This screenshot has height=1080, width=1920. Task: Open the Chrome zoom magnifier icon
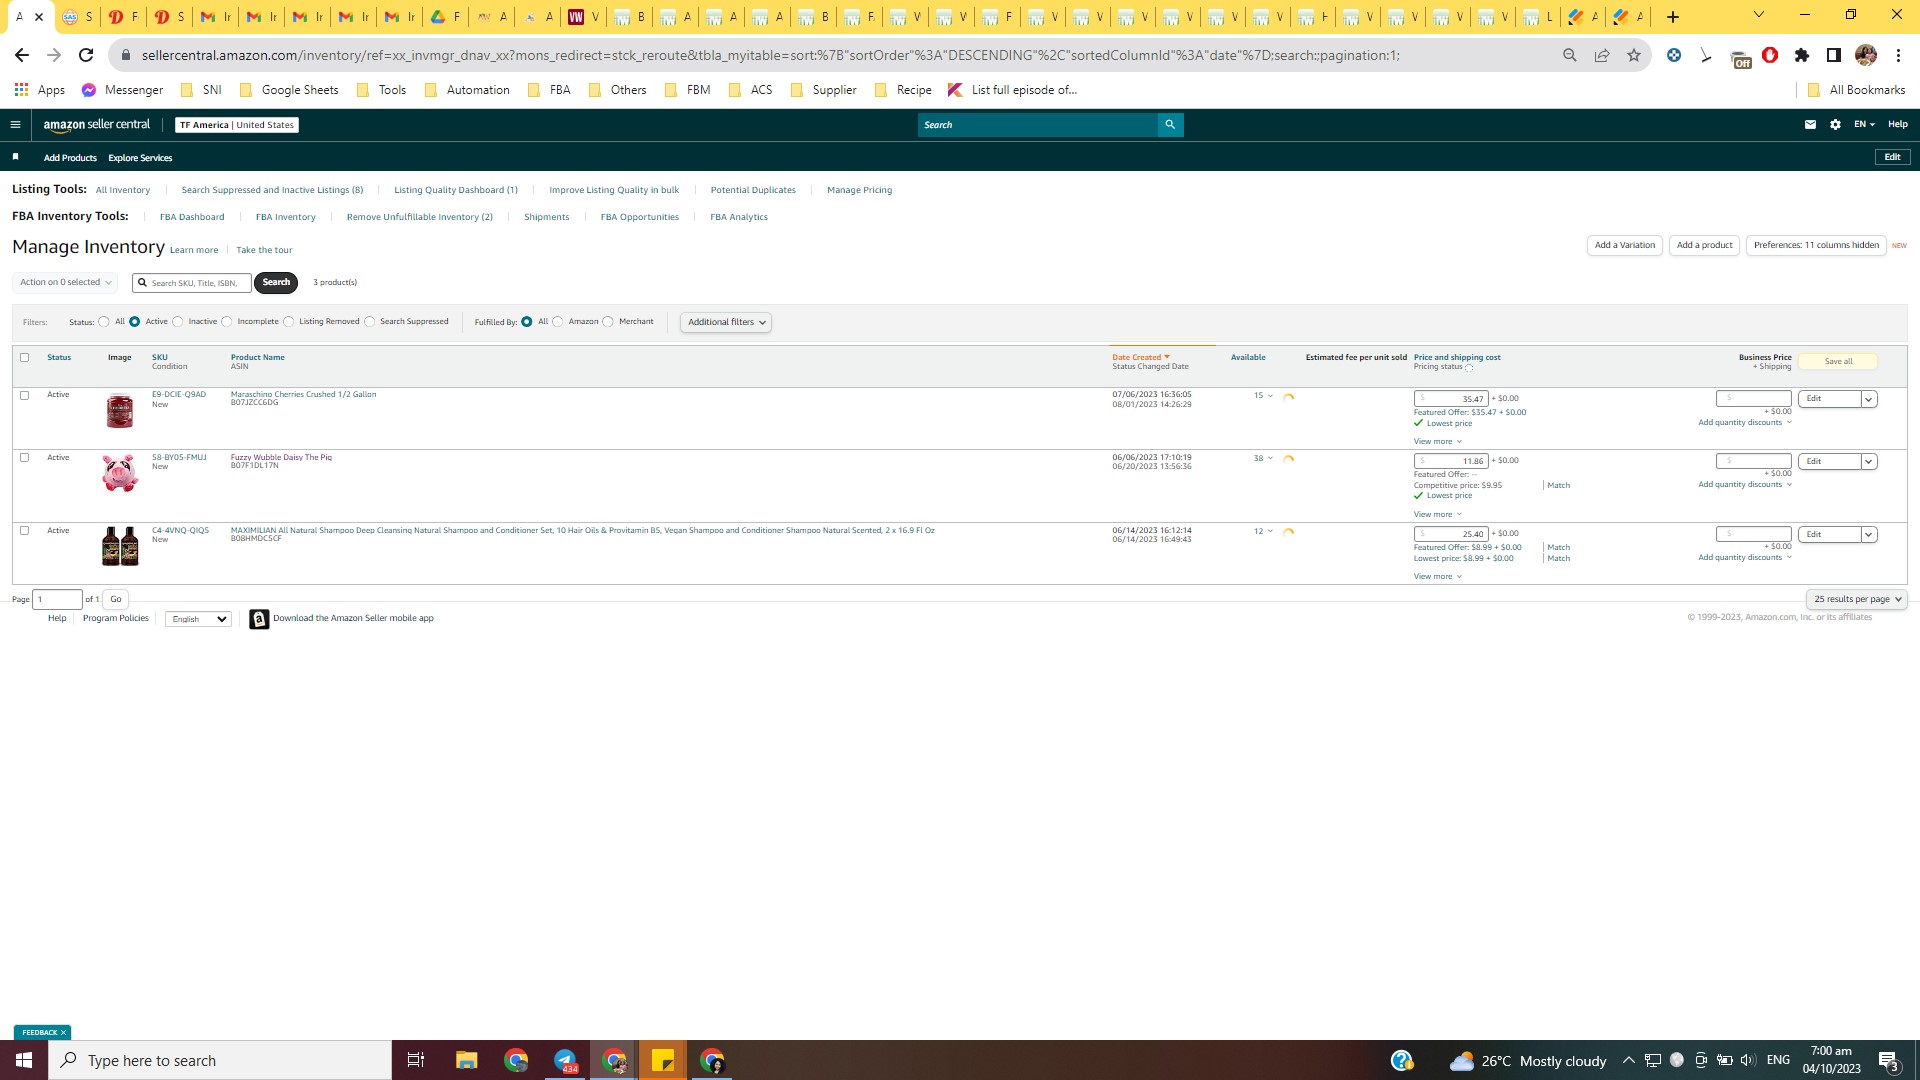pyautogui.click(x=1570, y=55)
